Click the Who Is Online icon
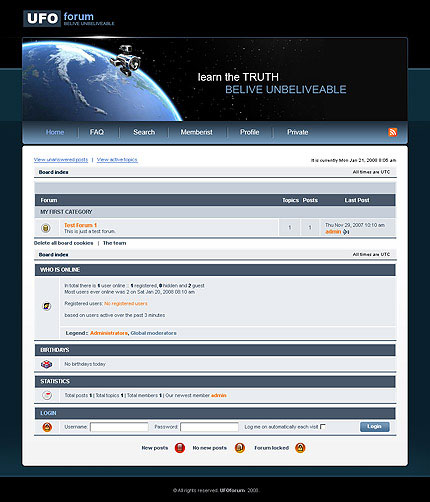The image size is (430, 502). (47, 306)
